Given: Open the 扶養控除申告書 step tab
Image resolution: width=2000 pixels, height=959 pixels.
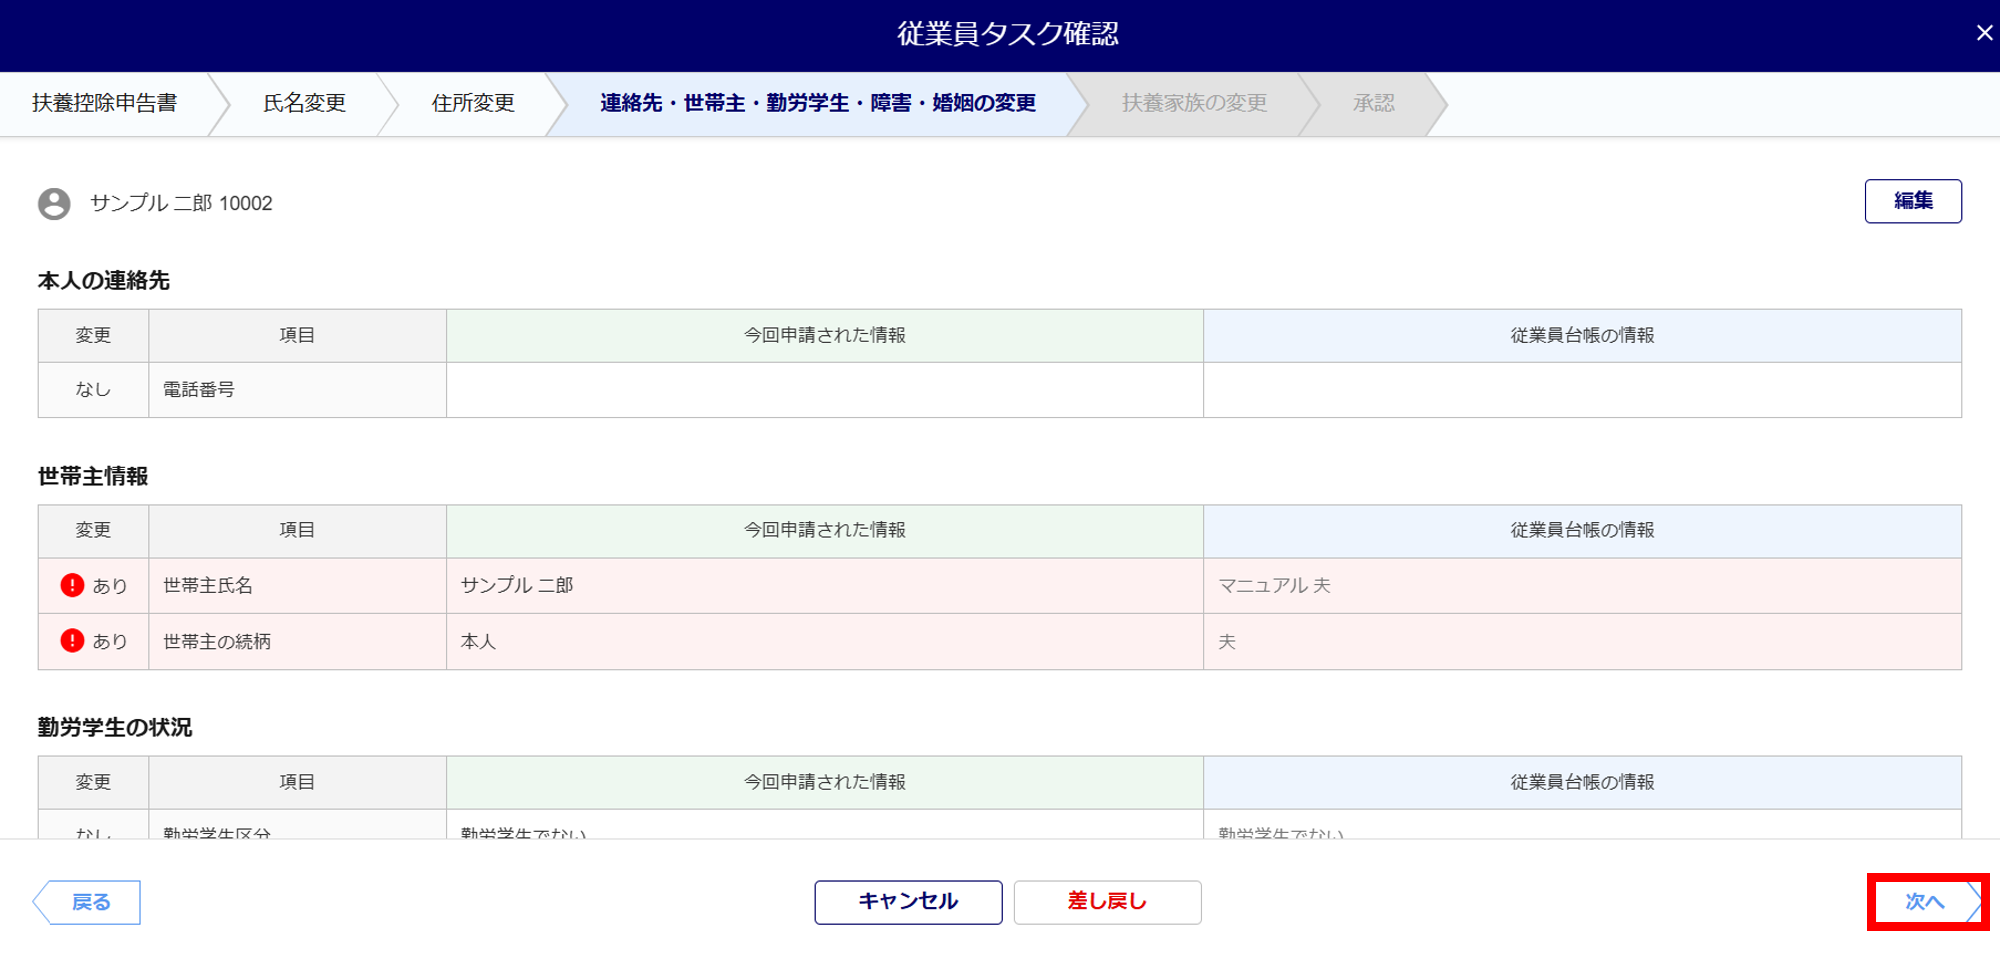Looking at the screenshot, I should click(105, 103).
